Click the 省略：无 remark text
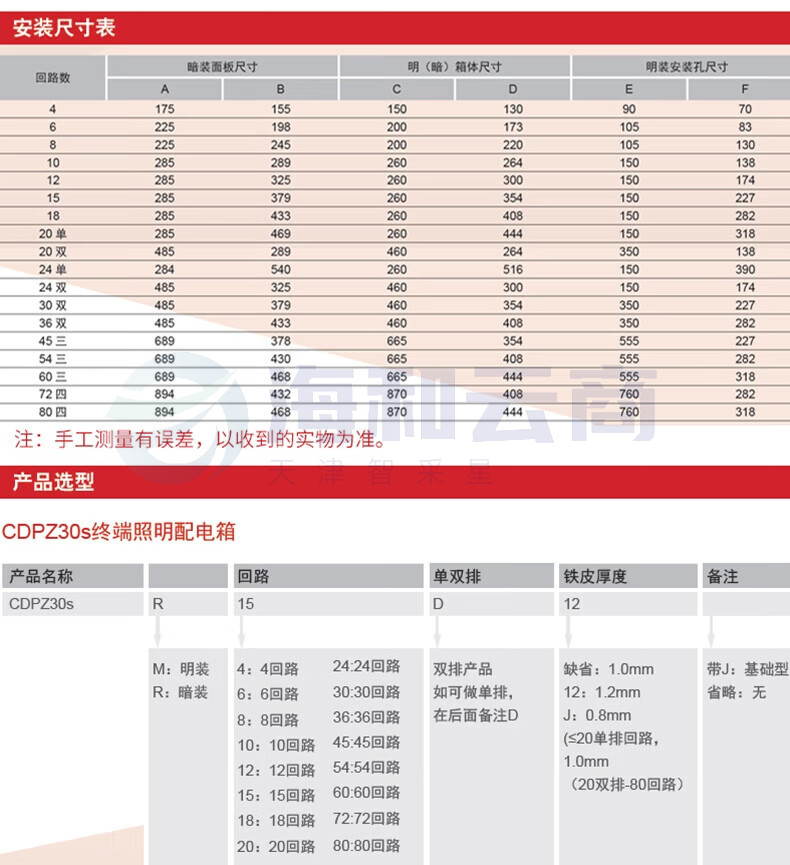The image size is (790, 865). [x=736, y=692]
